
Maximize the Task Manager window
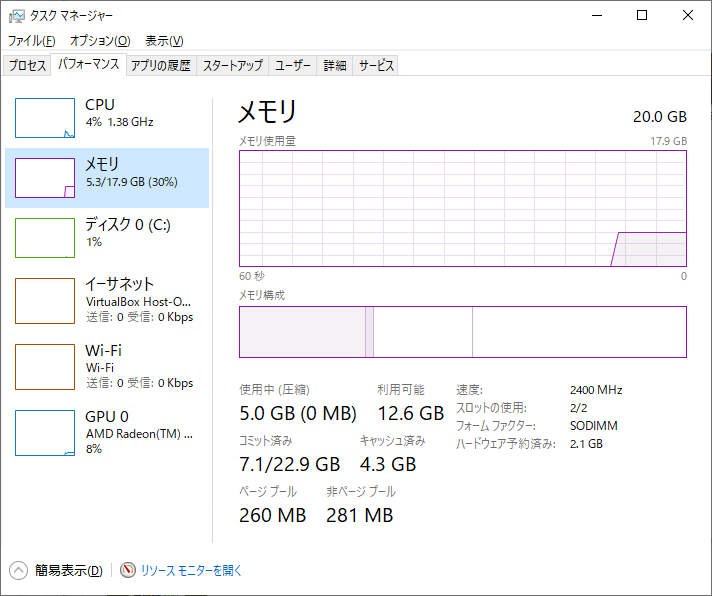click(642, 15)
